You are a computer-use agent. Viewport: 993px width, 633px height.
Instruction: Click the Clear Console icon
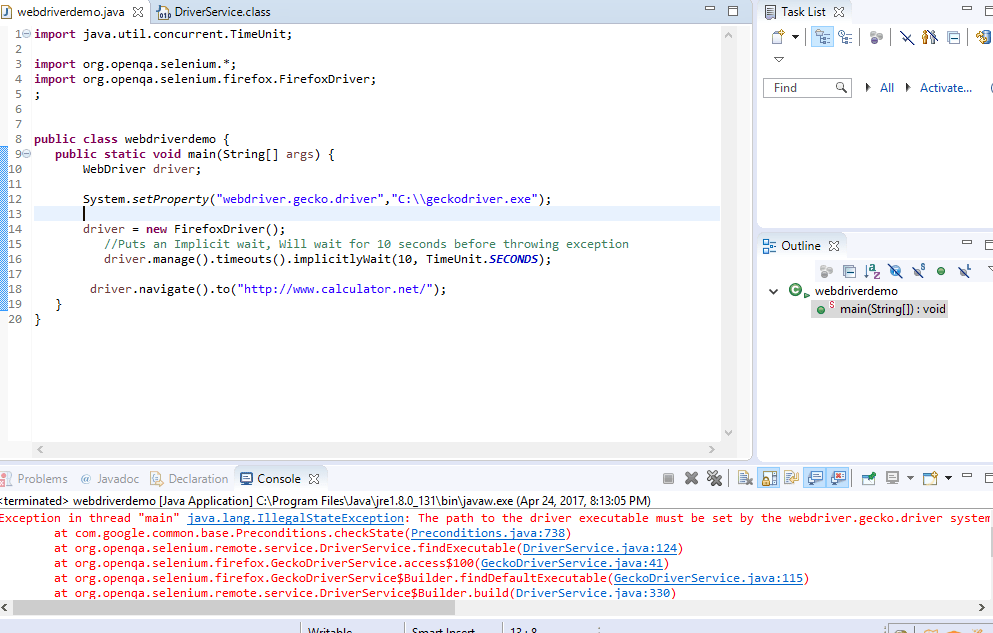745,479
